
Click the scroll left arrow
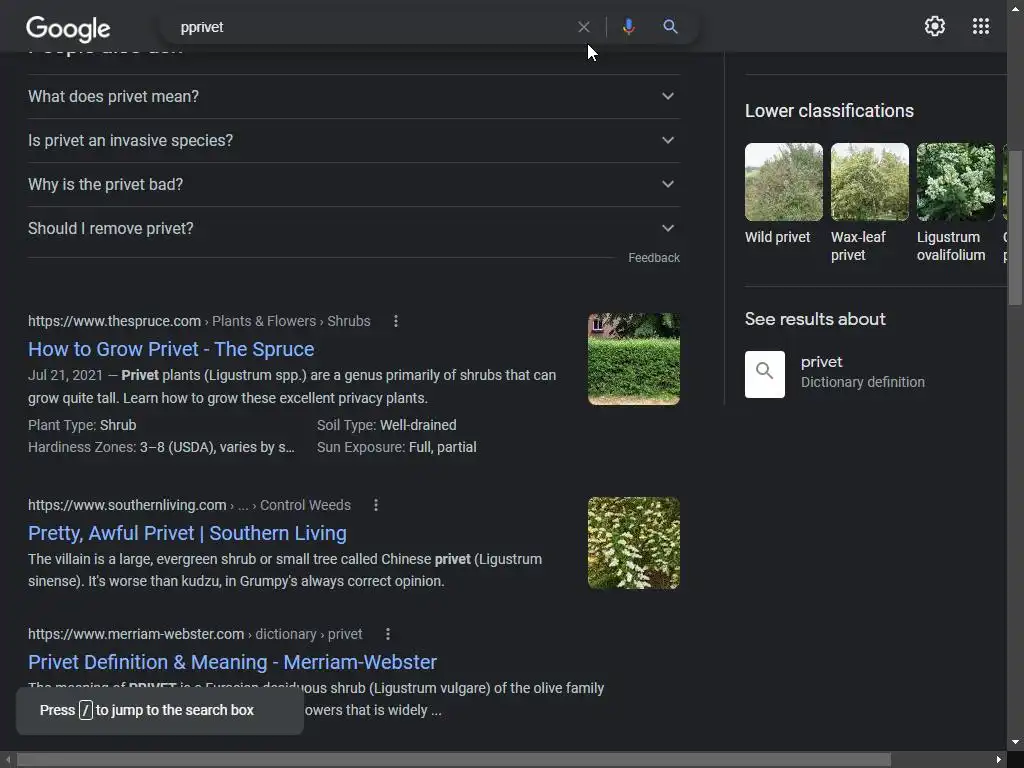click(8, 760)
